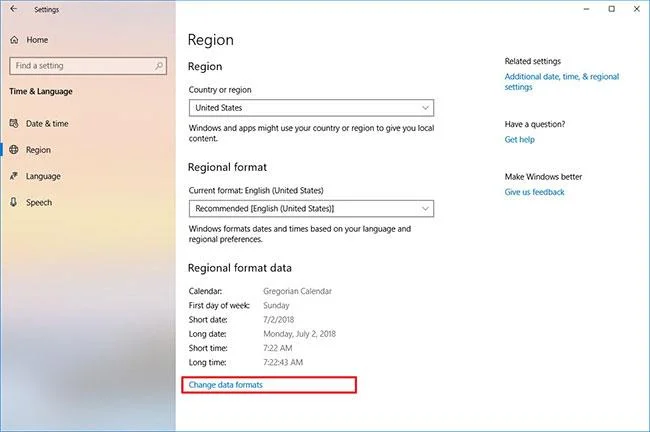This screenshot has width=650, height=432.
Task: Focus the Find a setting box
Action: click(88, 66)
